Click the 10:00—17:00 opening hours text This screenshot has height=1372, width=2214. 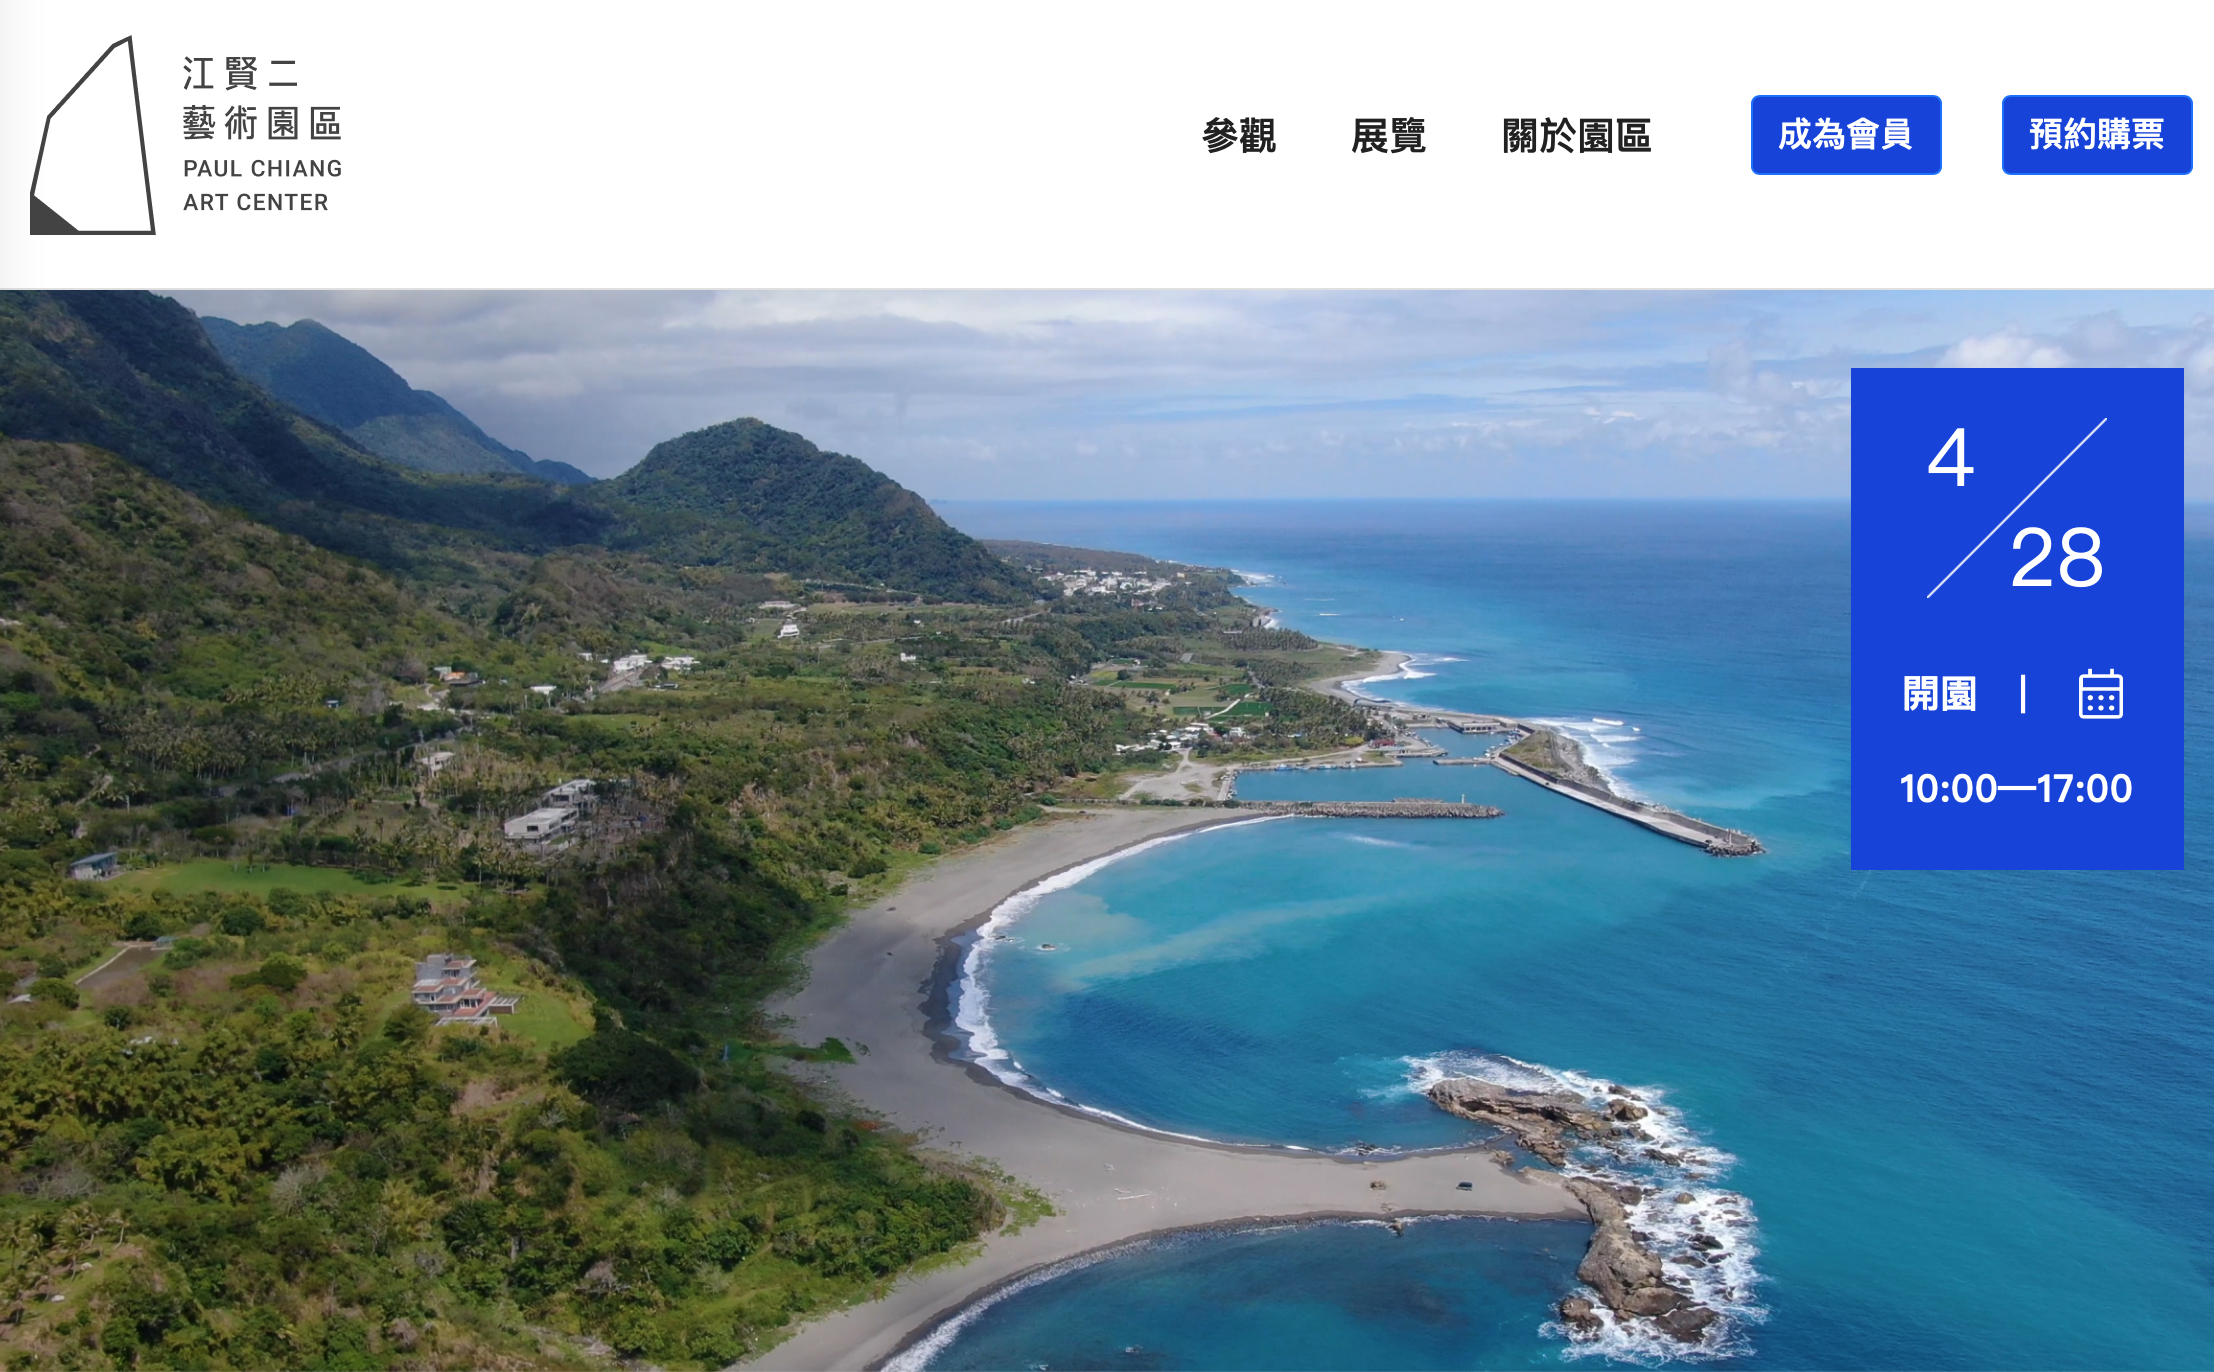click(x=2016, y=788)
